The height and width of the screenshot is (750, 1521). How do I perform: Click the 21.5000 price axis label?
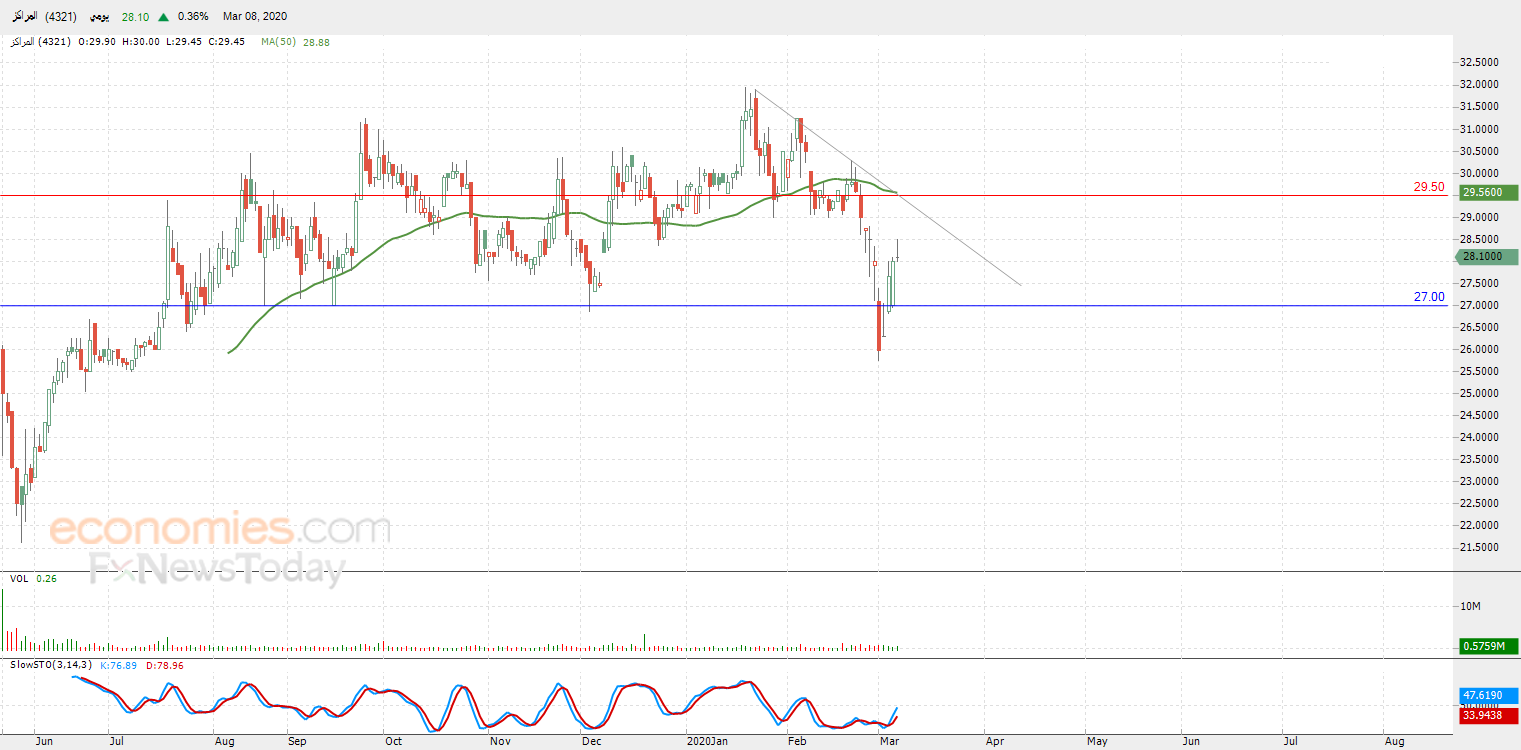pos(1481,547)
